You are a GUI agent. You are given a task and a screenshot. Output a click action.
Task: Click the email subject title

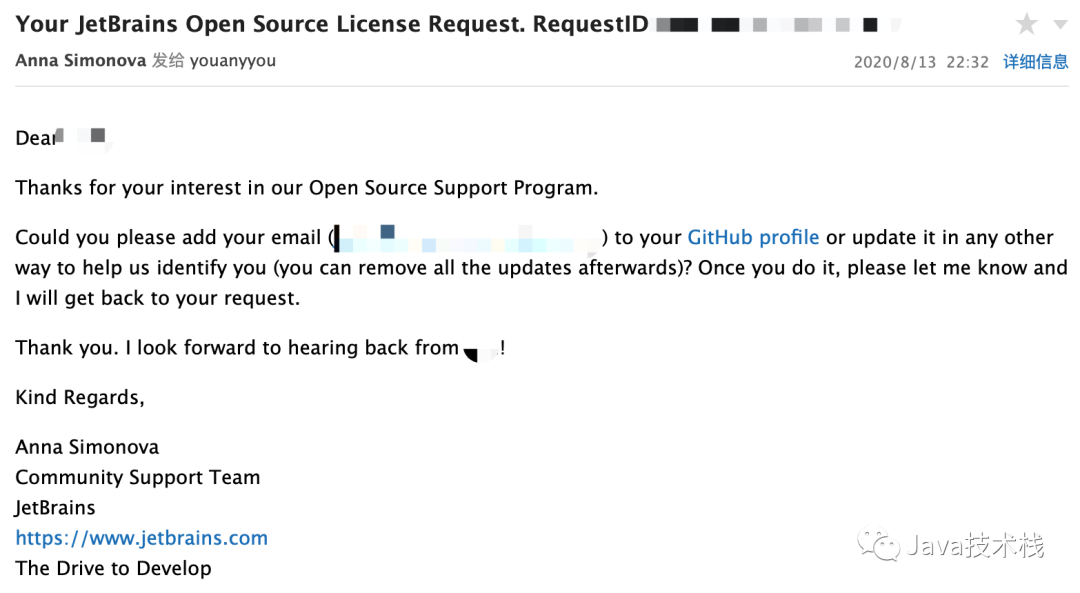coord(330,24)
